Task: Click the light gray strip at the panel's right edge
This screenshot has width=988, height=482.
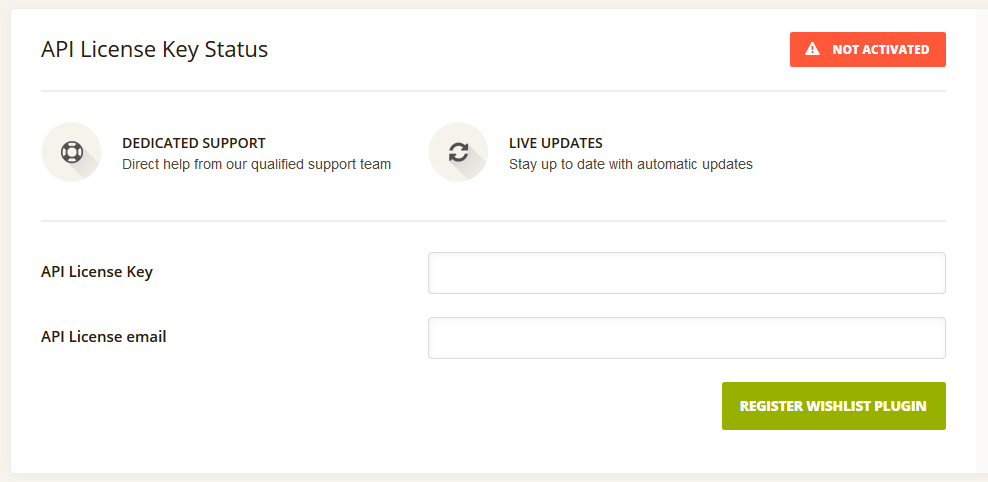Action: [x=982, y=241]
